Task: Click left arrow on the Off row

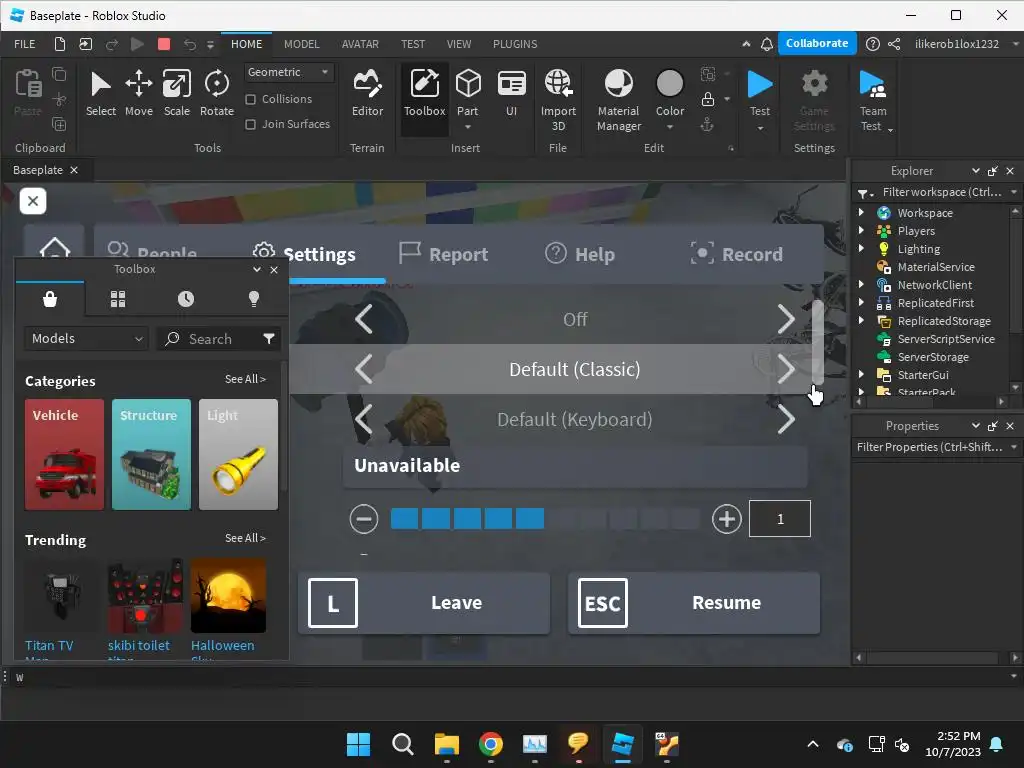Action: 364,319
